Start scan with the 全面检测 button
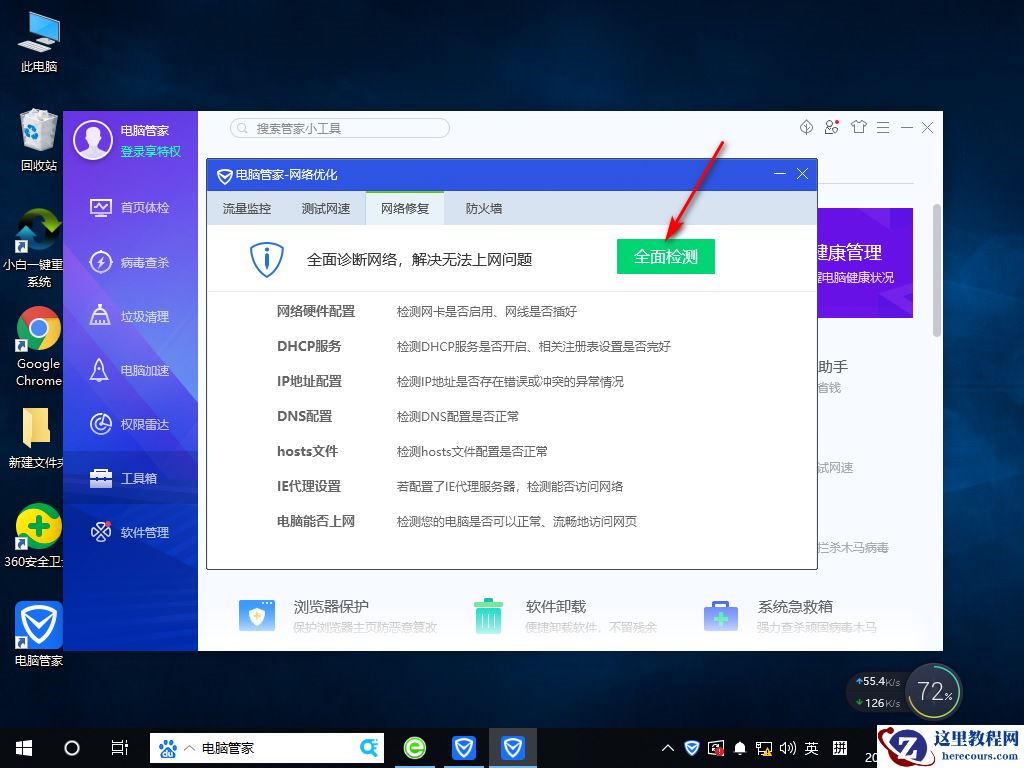 pyautogui.click(x=665, y=256)
